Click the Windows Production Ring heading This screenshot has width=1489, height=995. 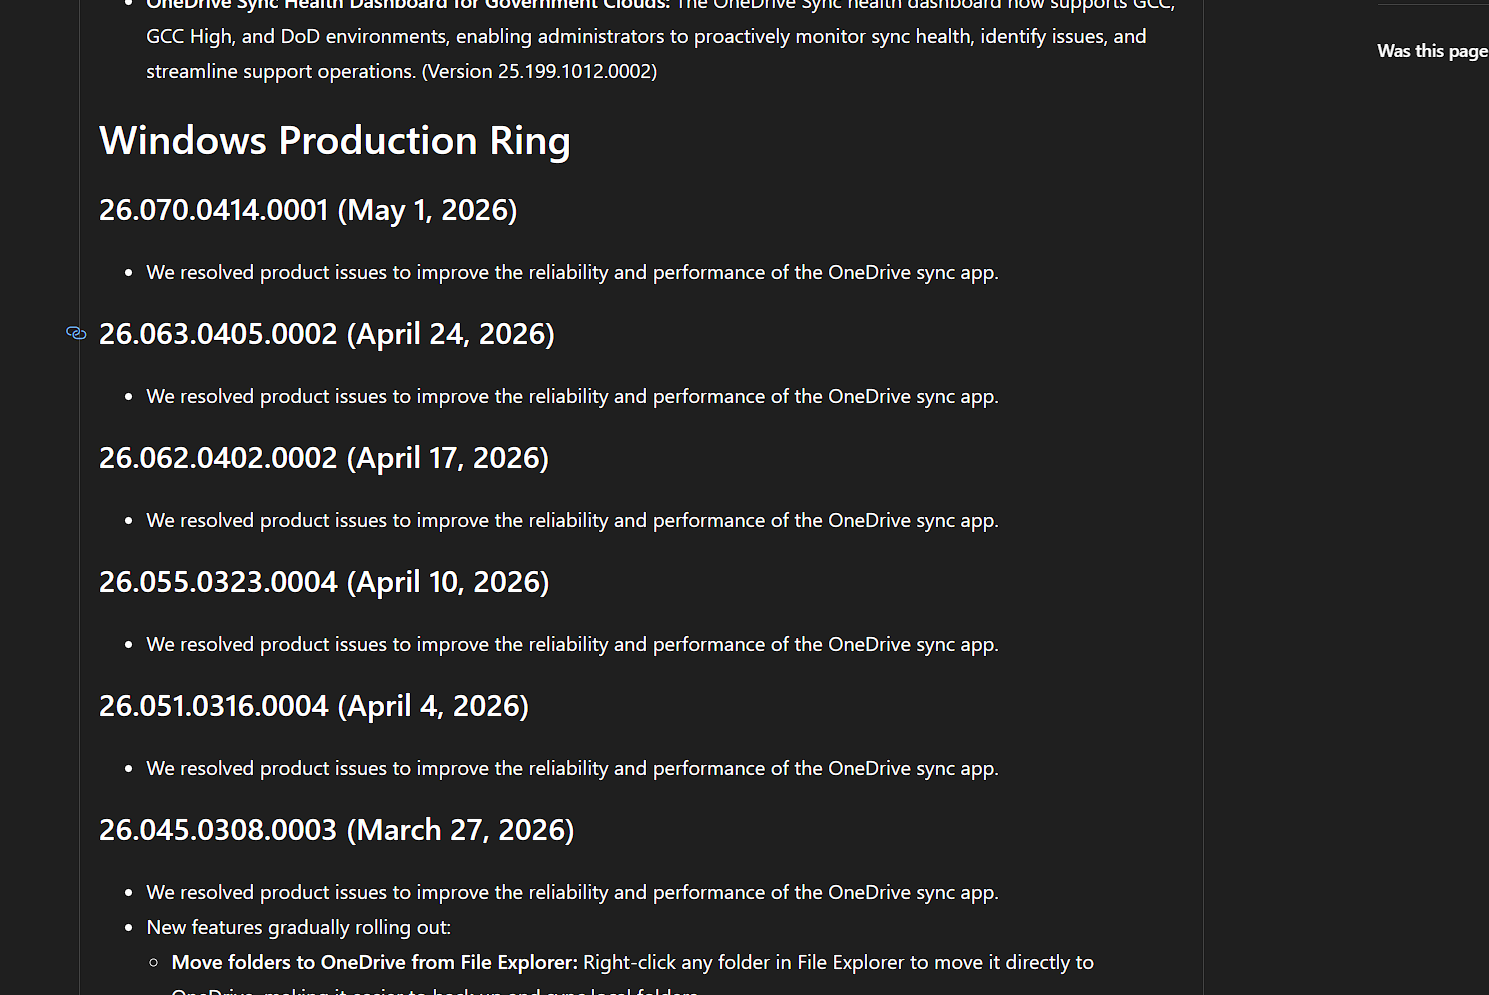(335, 141)
